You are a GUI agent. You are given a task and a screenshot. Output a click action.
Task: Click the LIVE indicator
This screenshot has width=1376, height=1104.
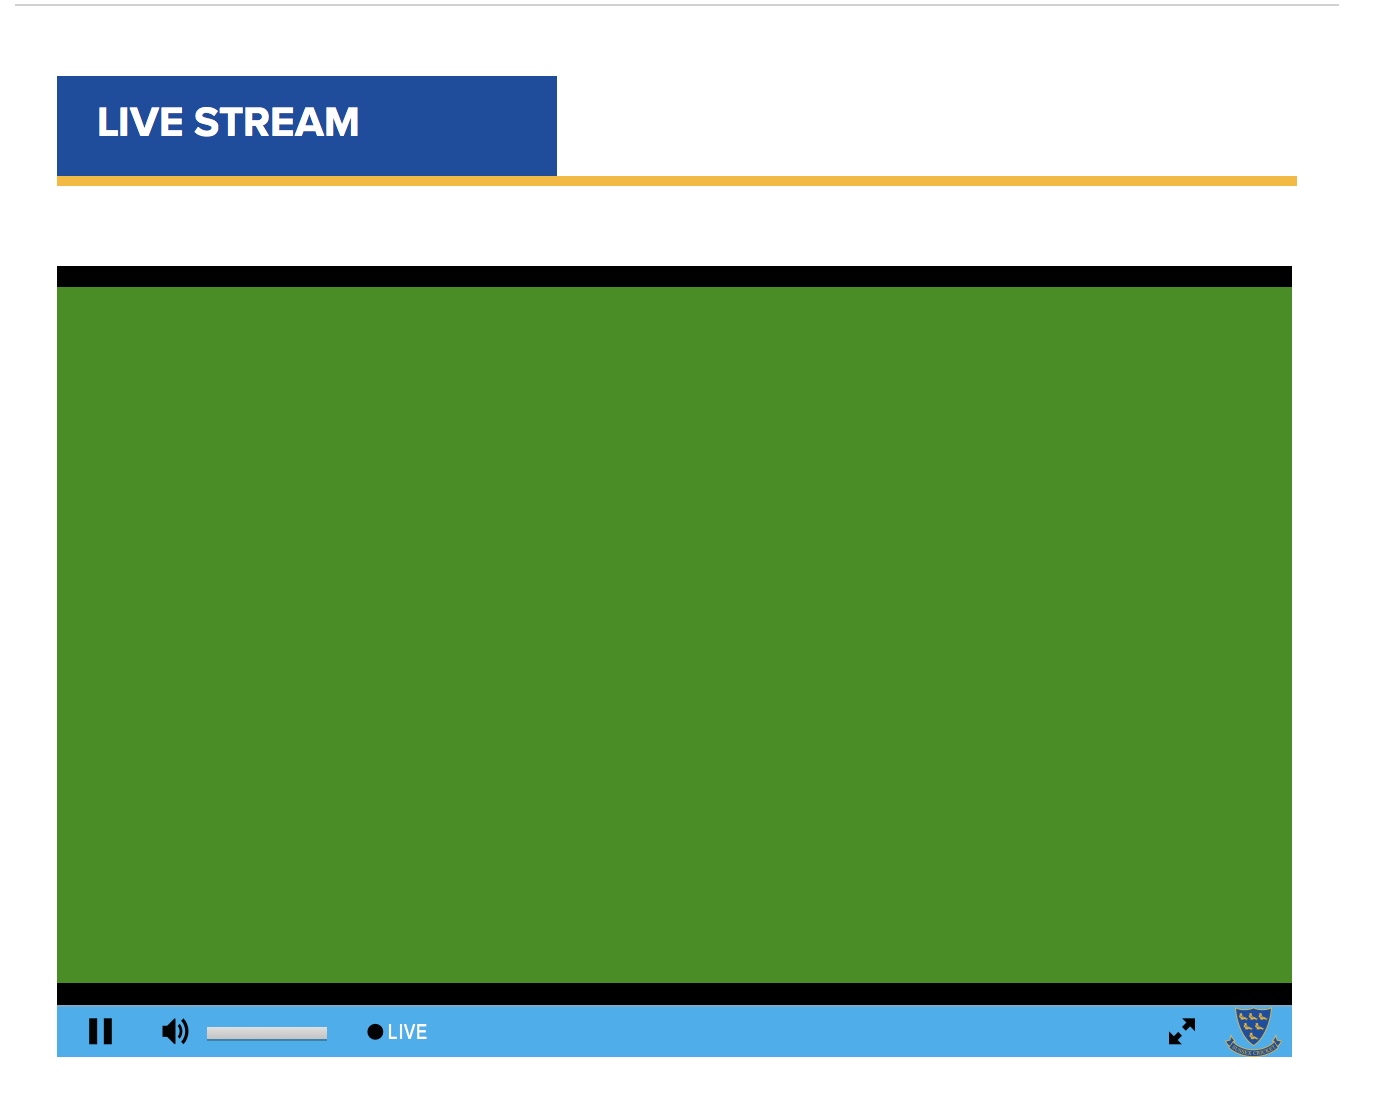pos(397,1032)
